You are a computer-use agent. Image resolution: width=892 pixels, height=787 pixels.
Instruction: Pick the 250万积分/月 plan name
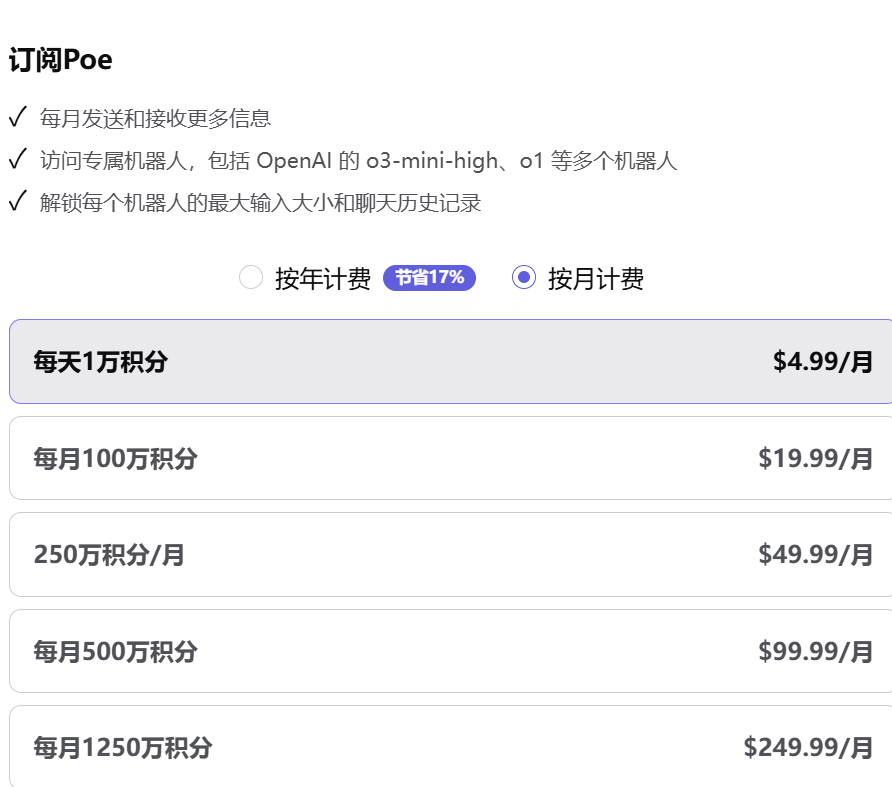(109, 555)
